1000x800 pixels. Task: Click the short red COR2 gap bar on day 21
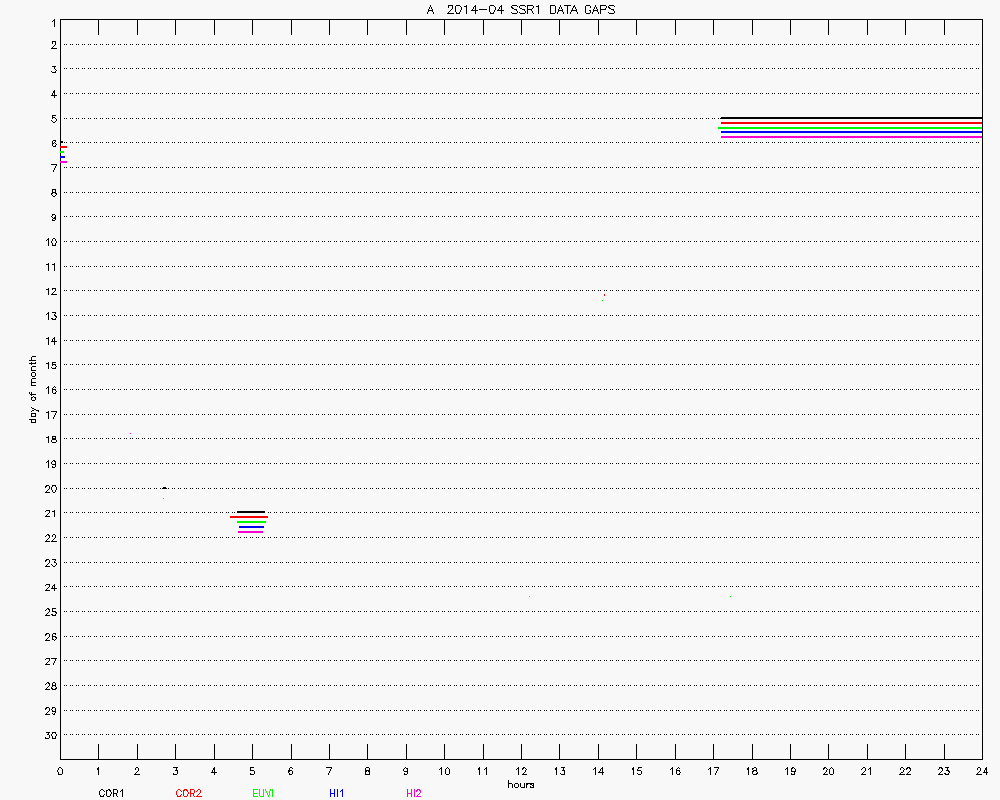pos(249,517)
